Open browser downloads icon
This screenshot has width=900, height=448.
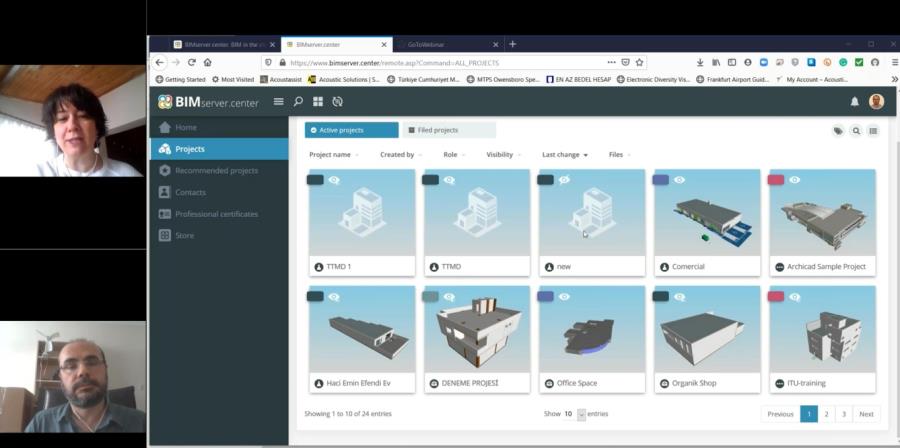(x=700, y=63)
